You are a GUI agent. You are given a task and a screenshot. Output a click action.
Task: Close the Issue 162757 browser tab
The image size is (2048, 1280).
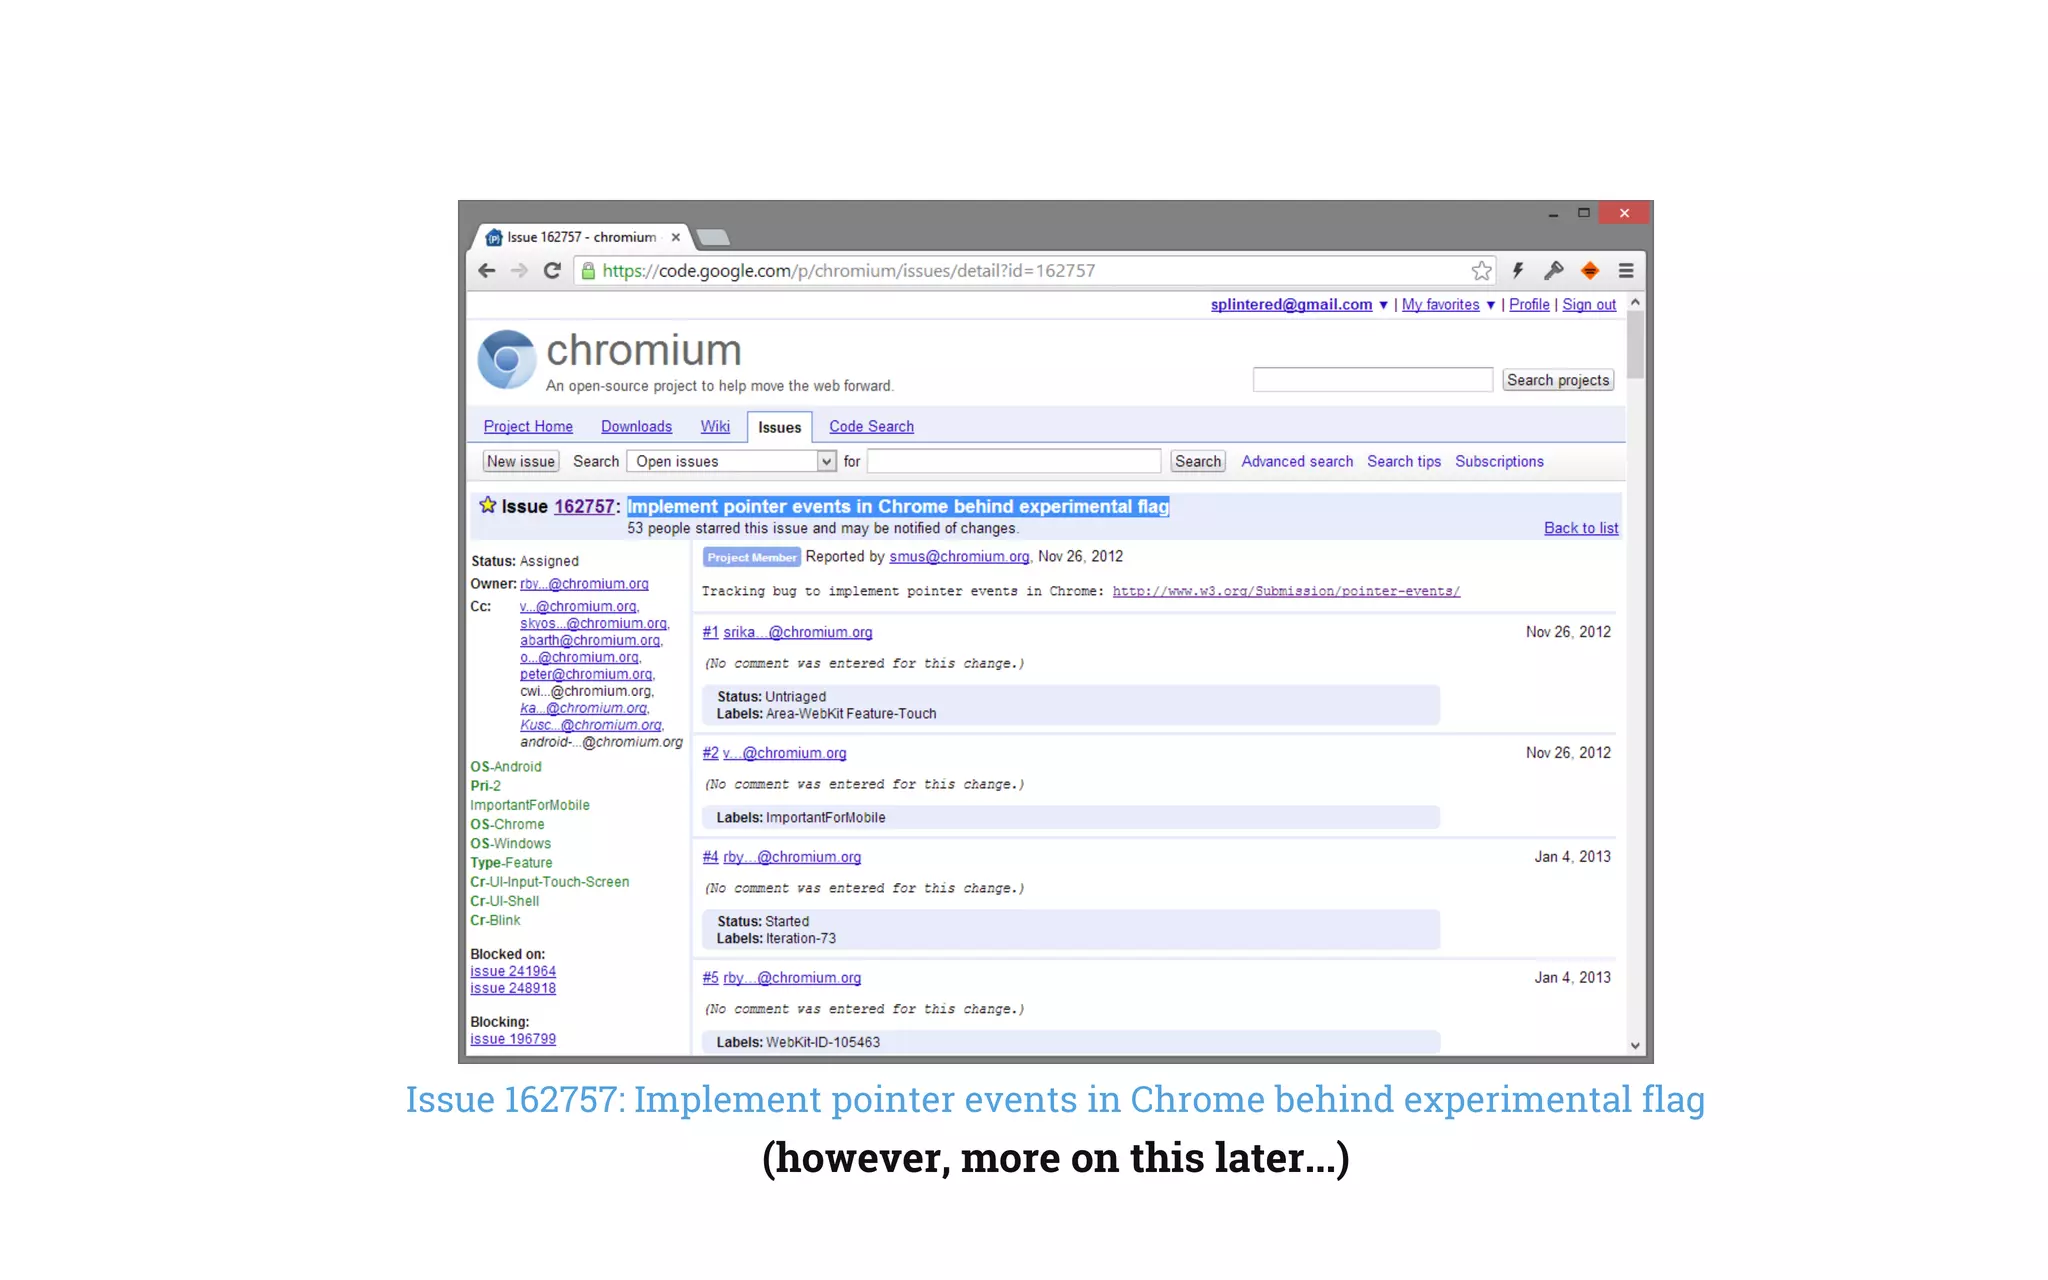[676, 238]
